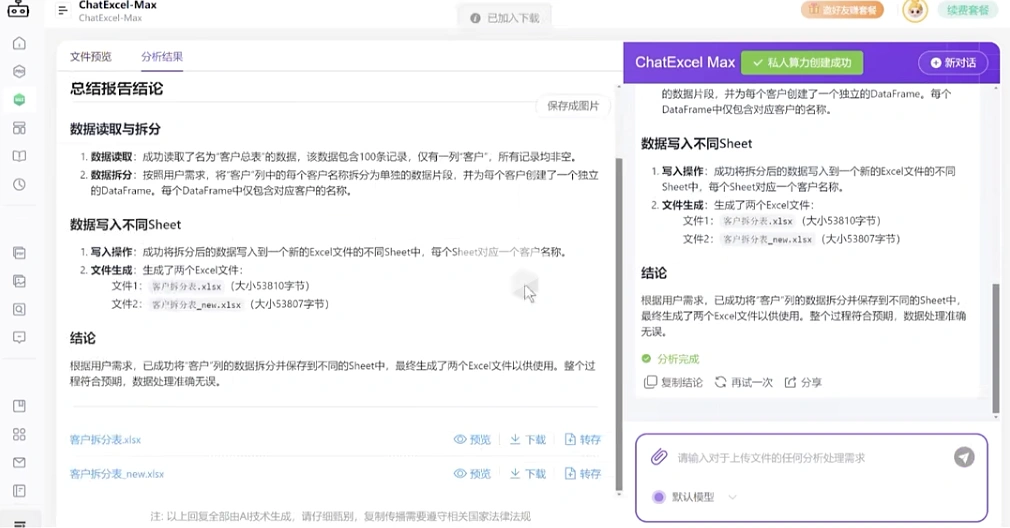Click the 私人算力创建成功 badge

(801, 62)
